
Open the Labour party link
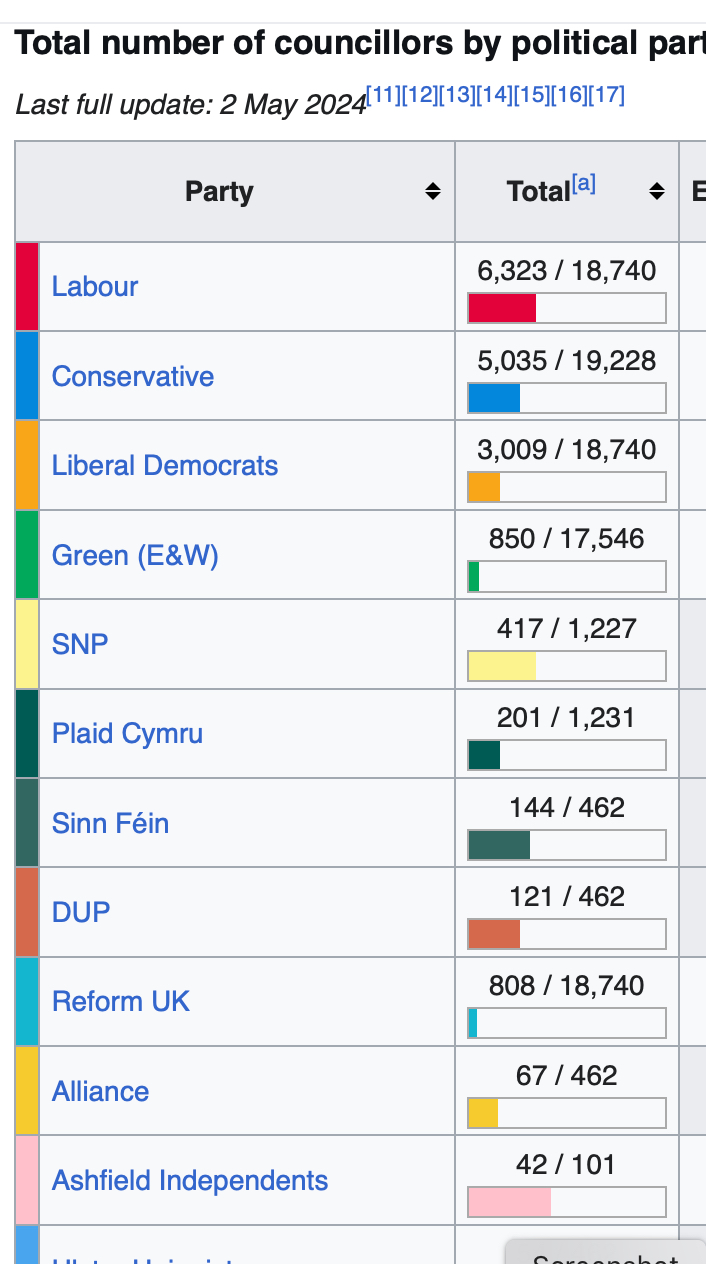coord(95,287)
